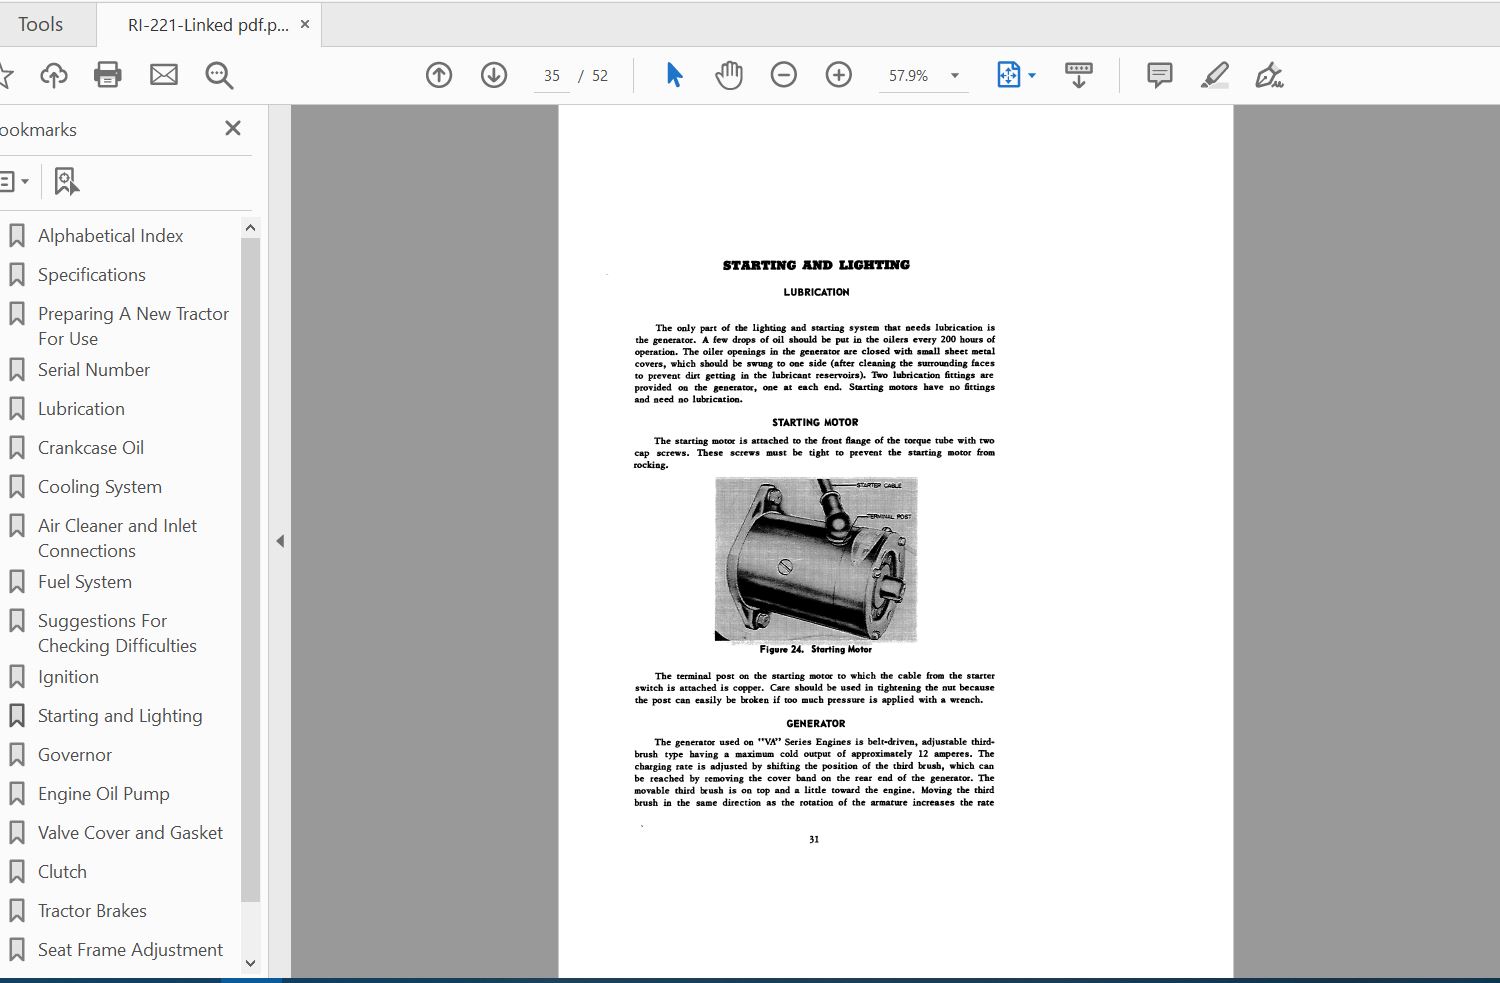Viewport: 1500px width, 983px height.
Task: Click the zoom out minus button
Action: [784, 75]
